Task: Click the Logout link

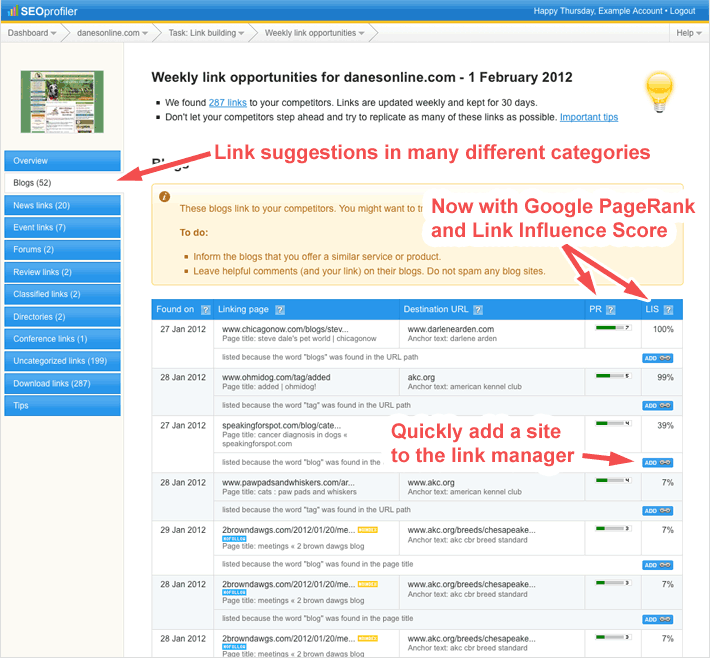Action: pos(682,11)
